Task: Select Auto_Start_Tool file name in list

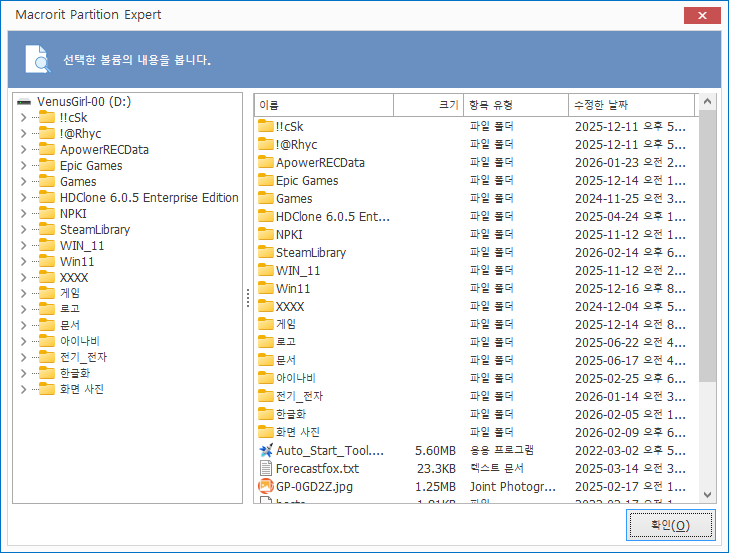Action: (330, 450)
